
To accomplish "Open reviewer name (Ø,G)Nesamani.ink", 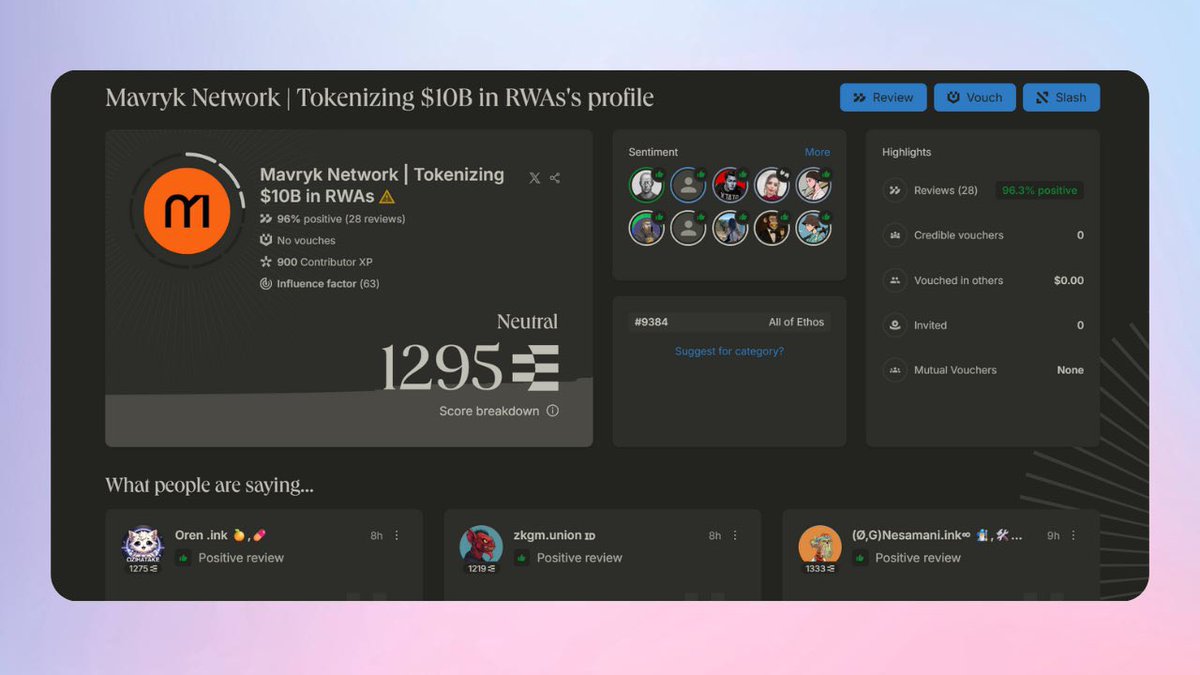I will pos(938,535).
